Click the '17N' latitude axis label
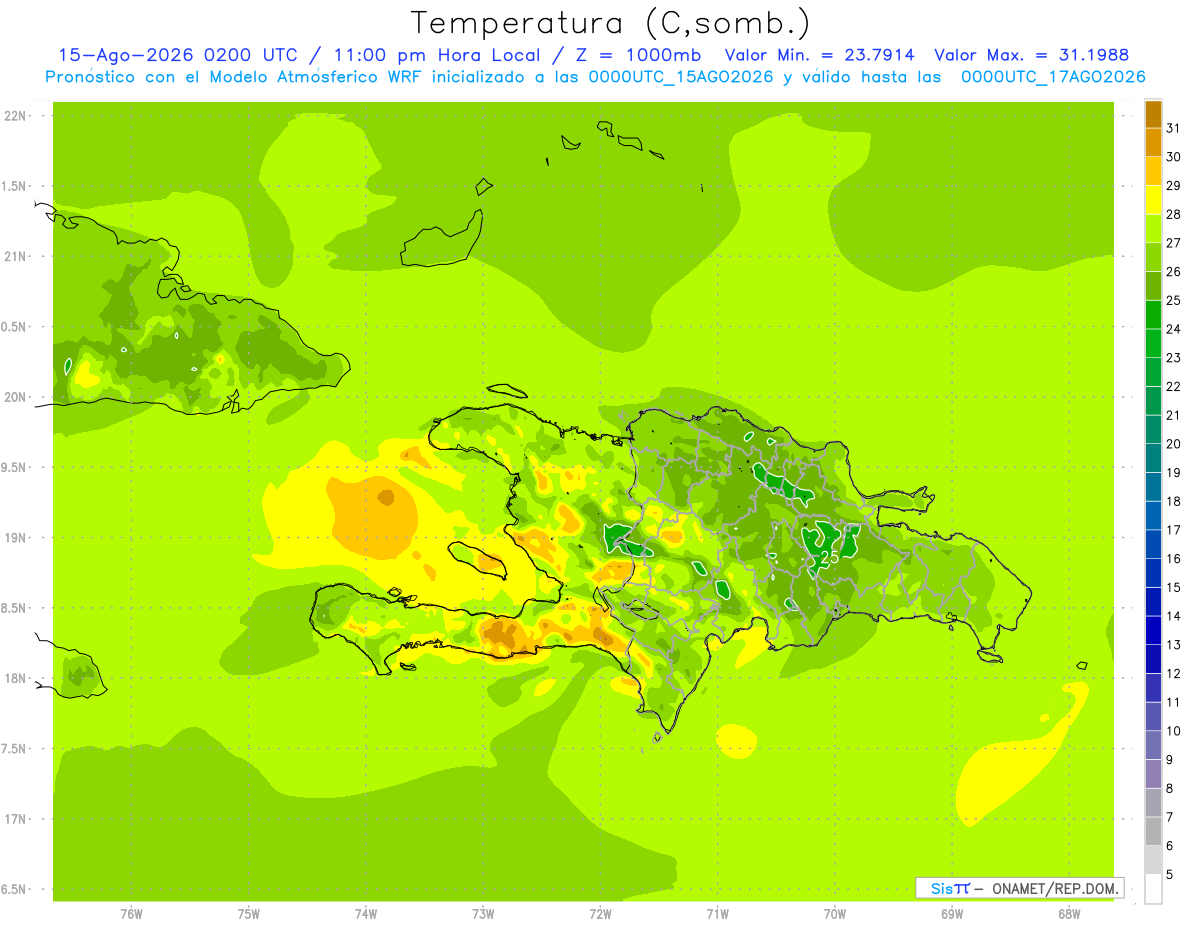Screen dimensions: 1200x927 [15, 819]
